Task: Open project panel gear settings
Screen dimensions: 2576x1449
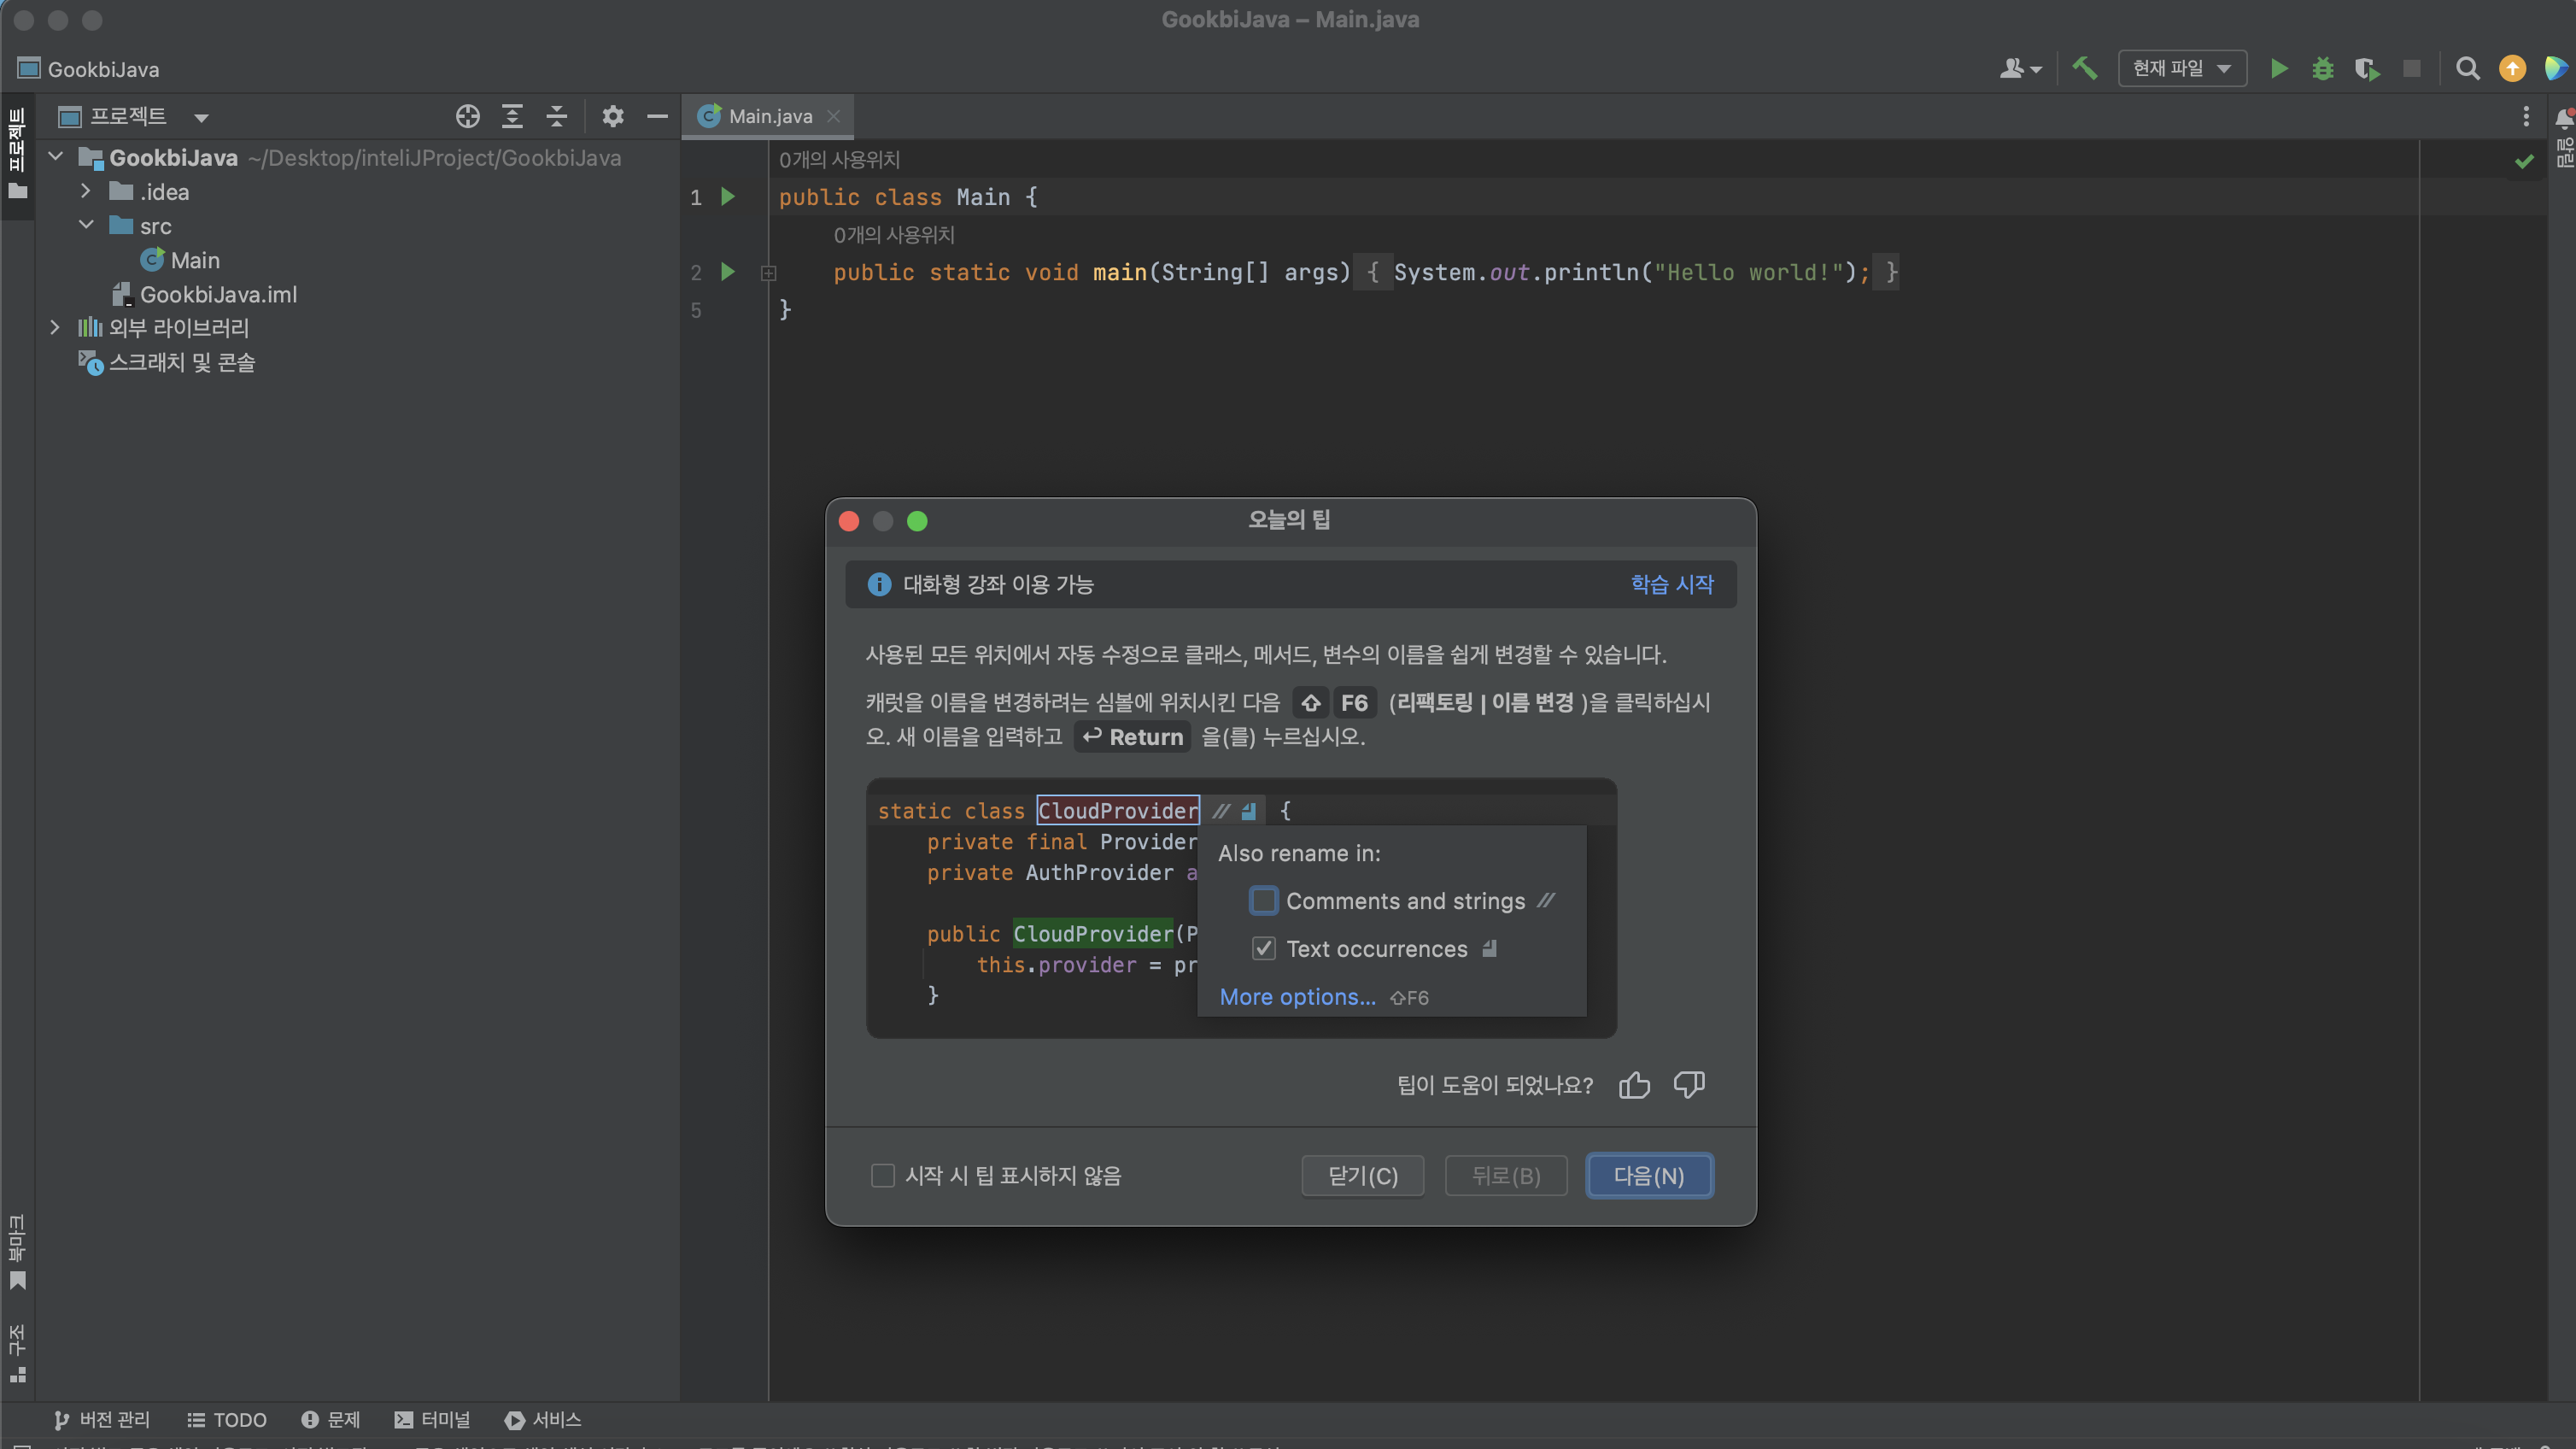Action: coord(612,116)
